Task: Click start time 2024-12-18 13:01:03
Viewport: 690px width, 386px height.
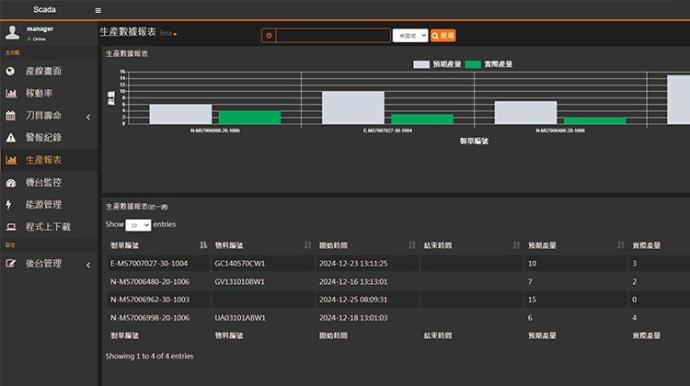Action: pyautogui.click(x=353, y=317)
